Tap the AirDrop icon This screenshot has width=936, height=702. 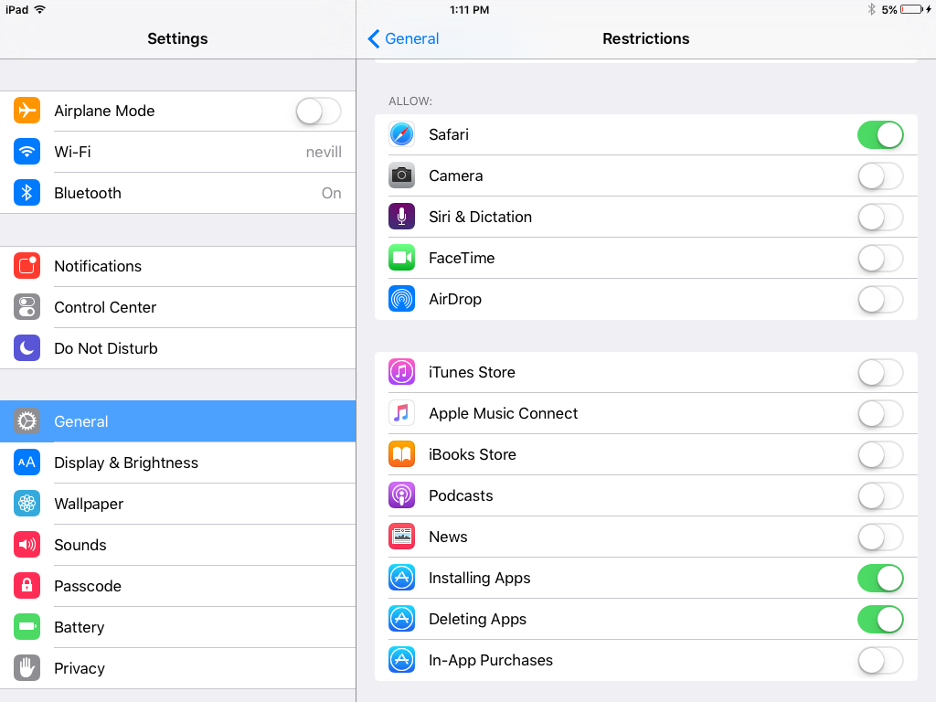coord(402,299)
